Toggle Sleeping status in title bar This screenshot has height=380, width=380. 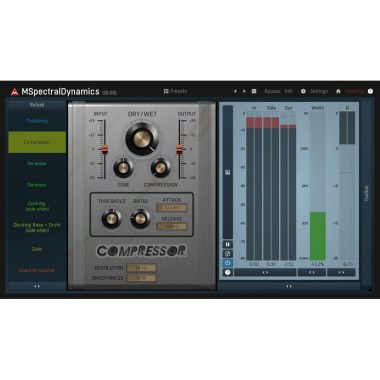coord(354,91)
